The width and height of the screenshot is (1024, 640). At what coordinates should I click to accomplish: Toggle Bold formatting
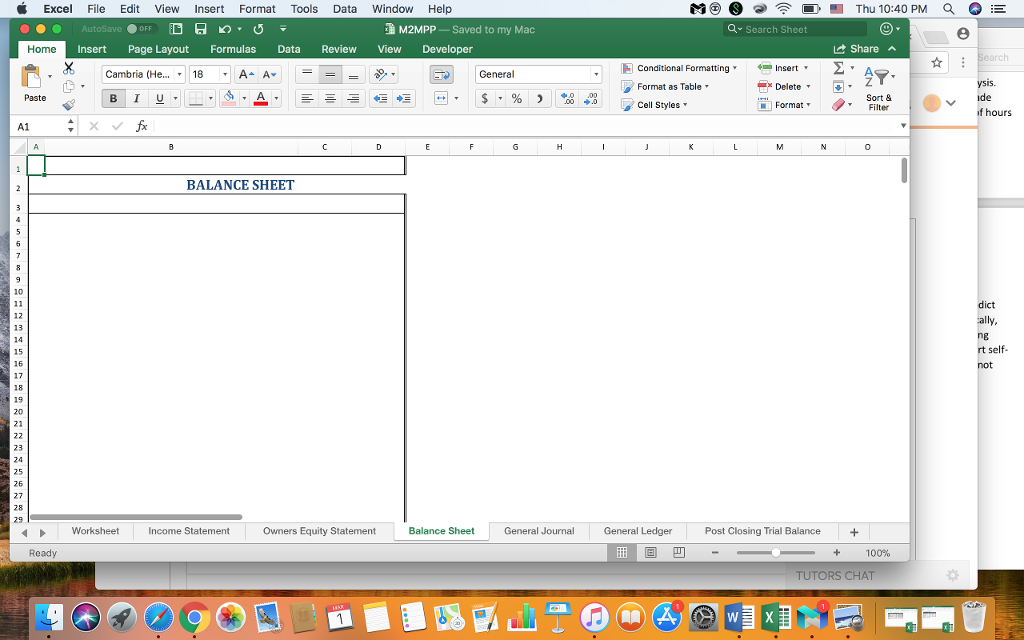tap(114, 99)
